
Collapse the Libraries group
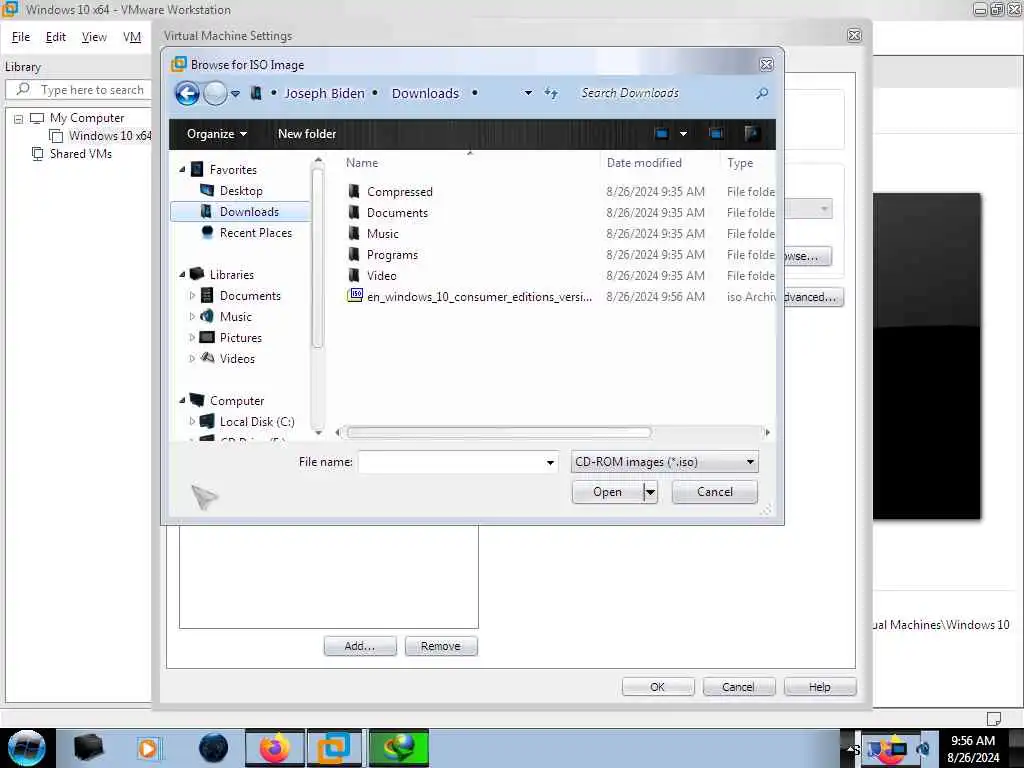(x=182, y=275)
